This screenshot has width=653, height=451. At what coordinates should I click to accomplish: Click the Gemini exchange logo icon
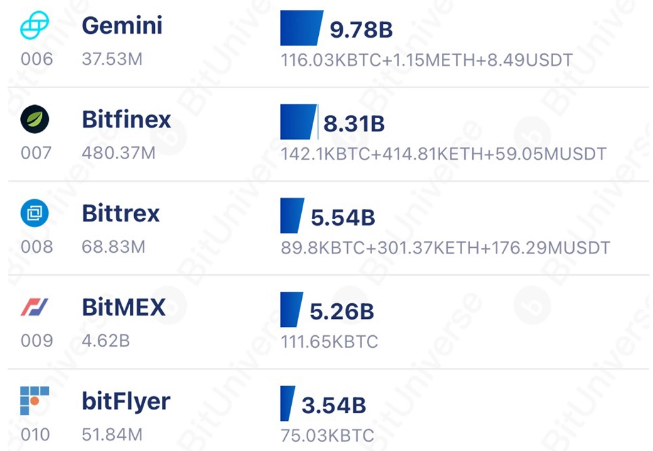(x=35, y=25)
